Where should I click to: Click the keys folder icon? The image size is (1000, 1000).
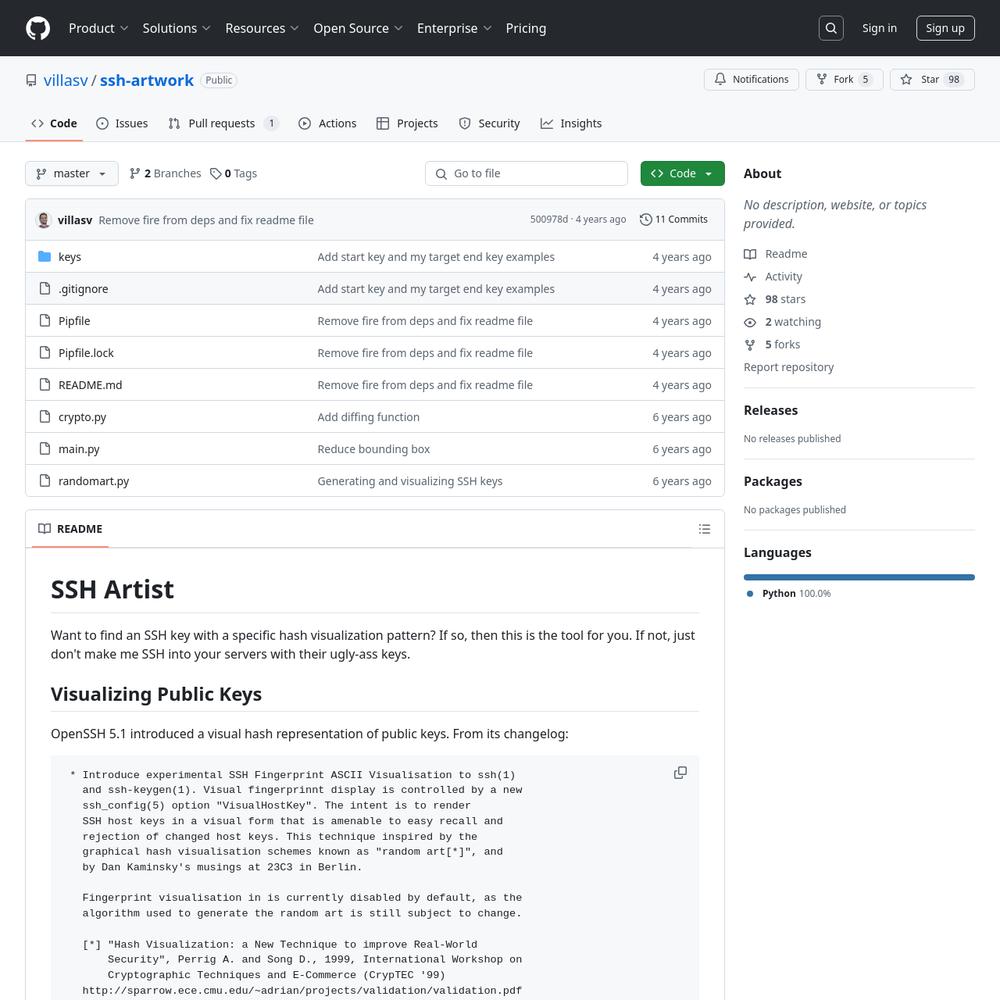coord(44,256)
